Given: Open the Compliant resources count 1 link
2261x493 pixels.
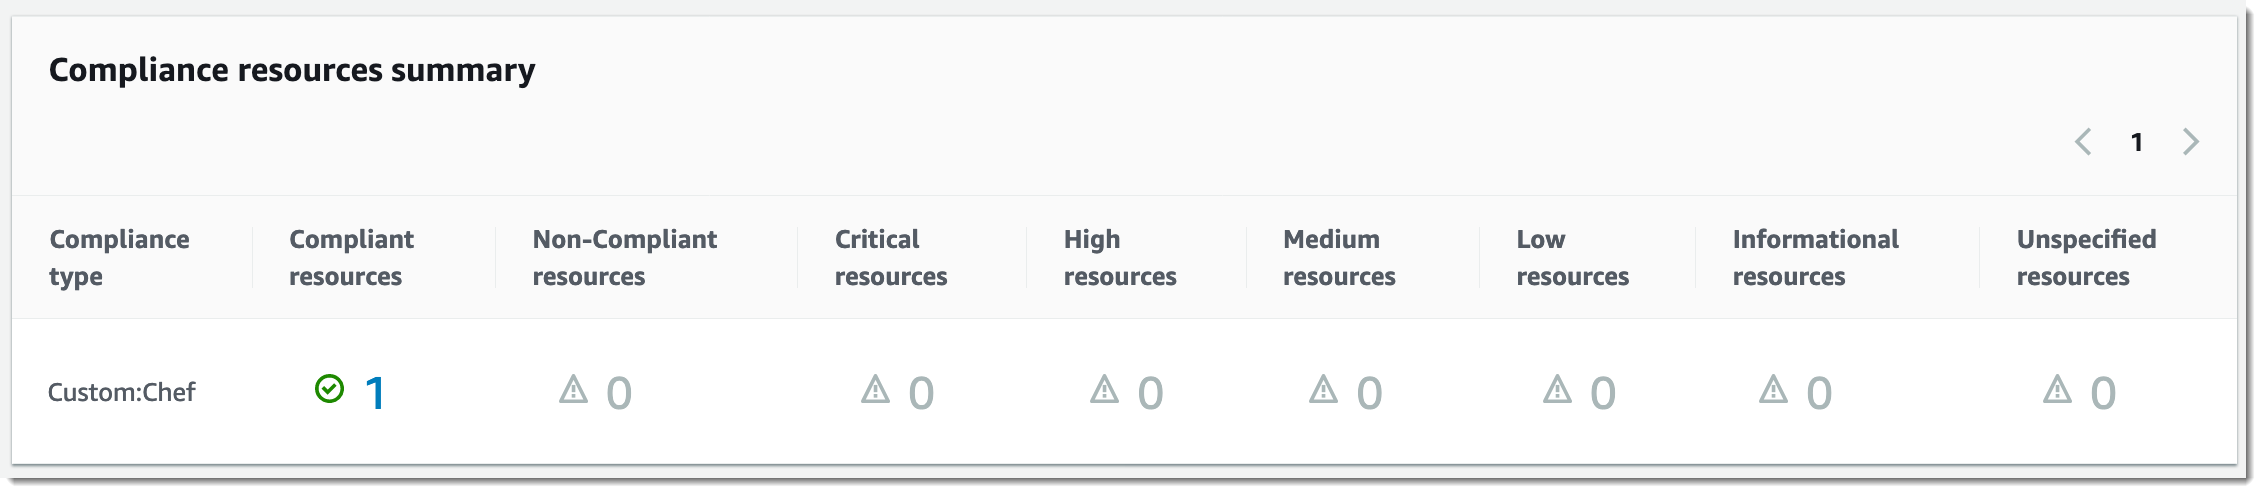Looking at the screenshot, I should 375,393.
